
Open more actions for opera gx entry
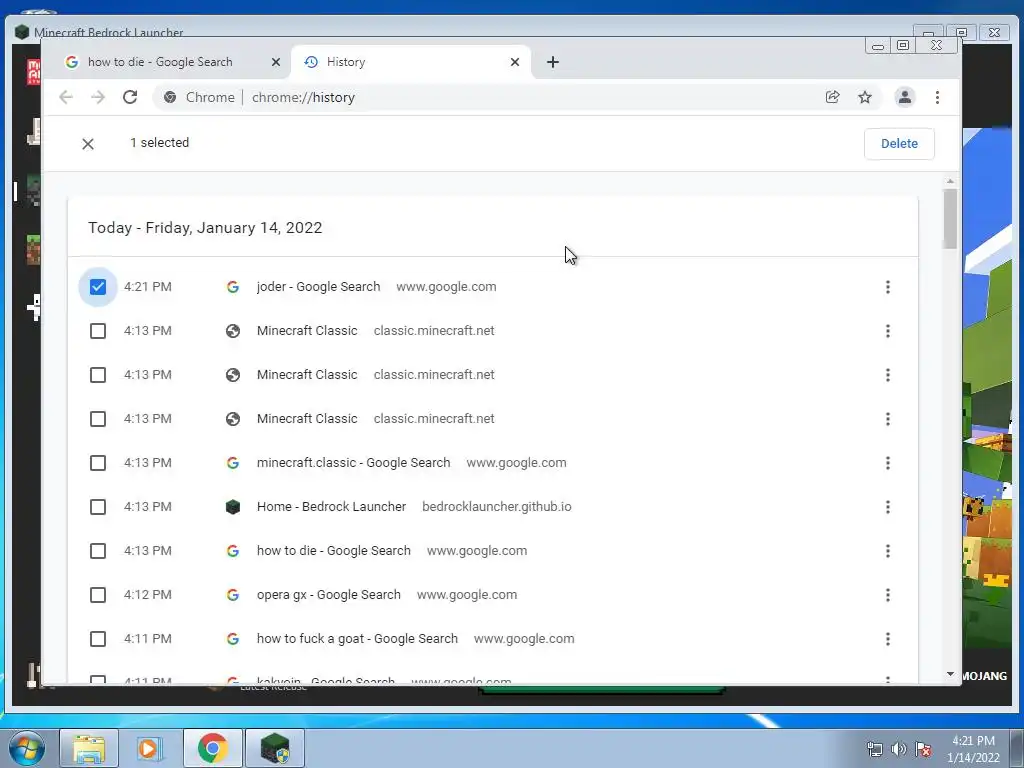888,595
